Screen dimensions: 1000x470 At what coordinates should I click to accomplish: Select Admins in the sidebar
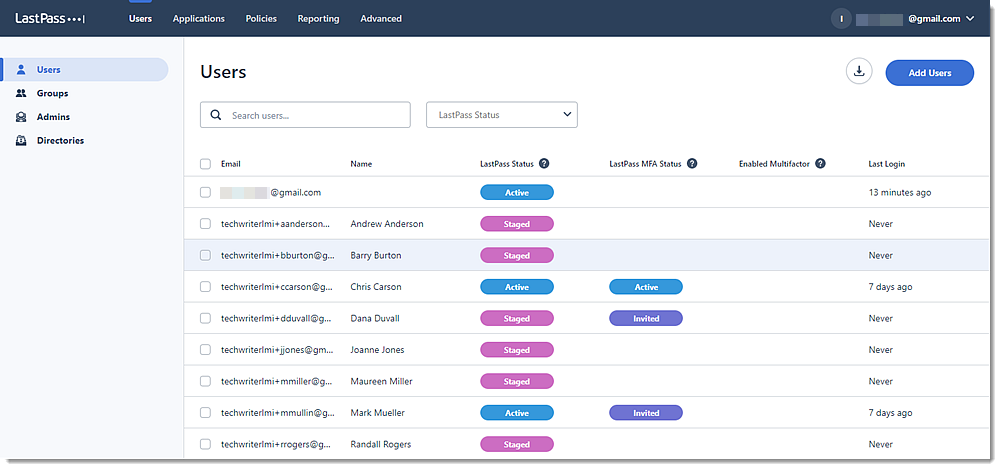point(54,117)
